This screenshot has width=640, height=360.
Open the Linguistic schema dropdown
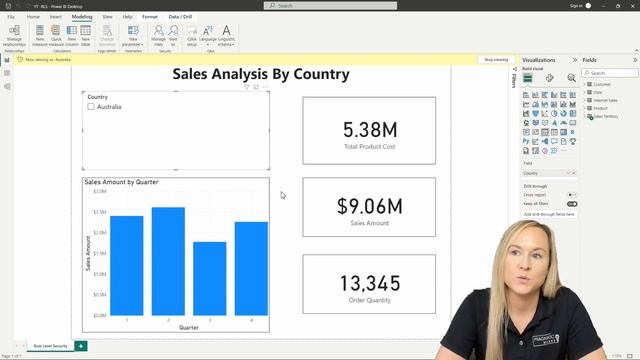point(227,36)
